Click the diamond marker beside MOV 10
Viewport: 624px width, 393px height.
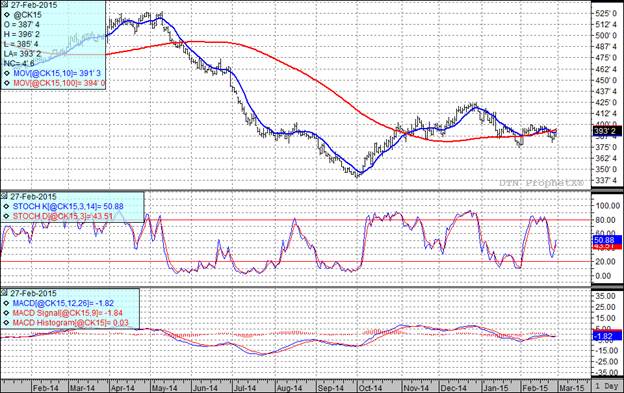pos(6,73)
